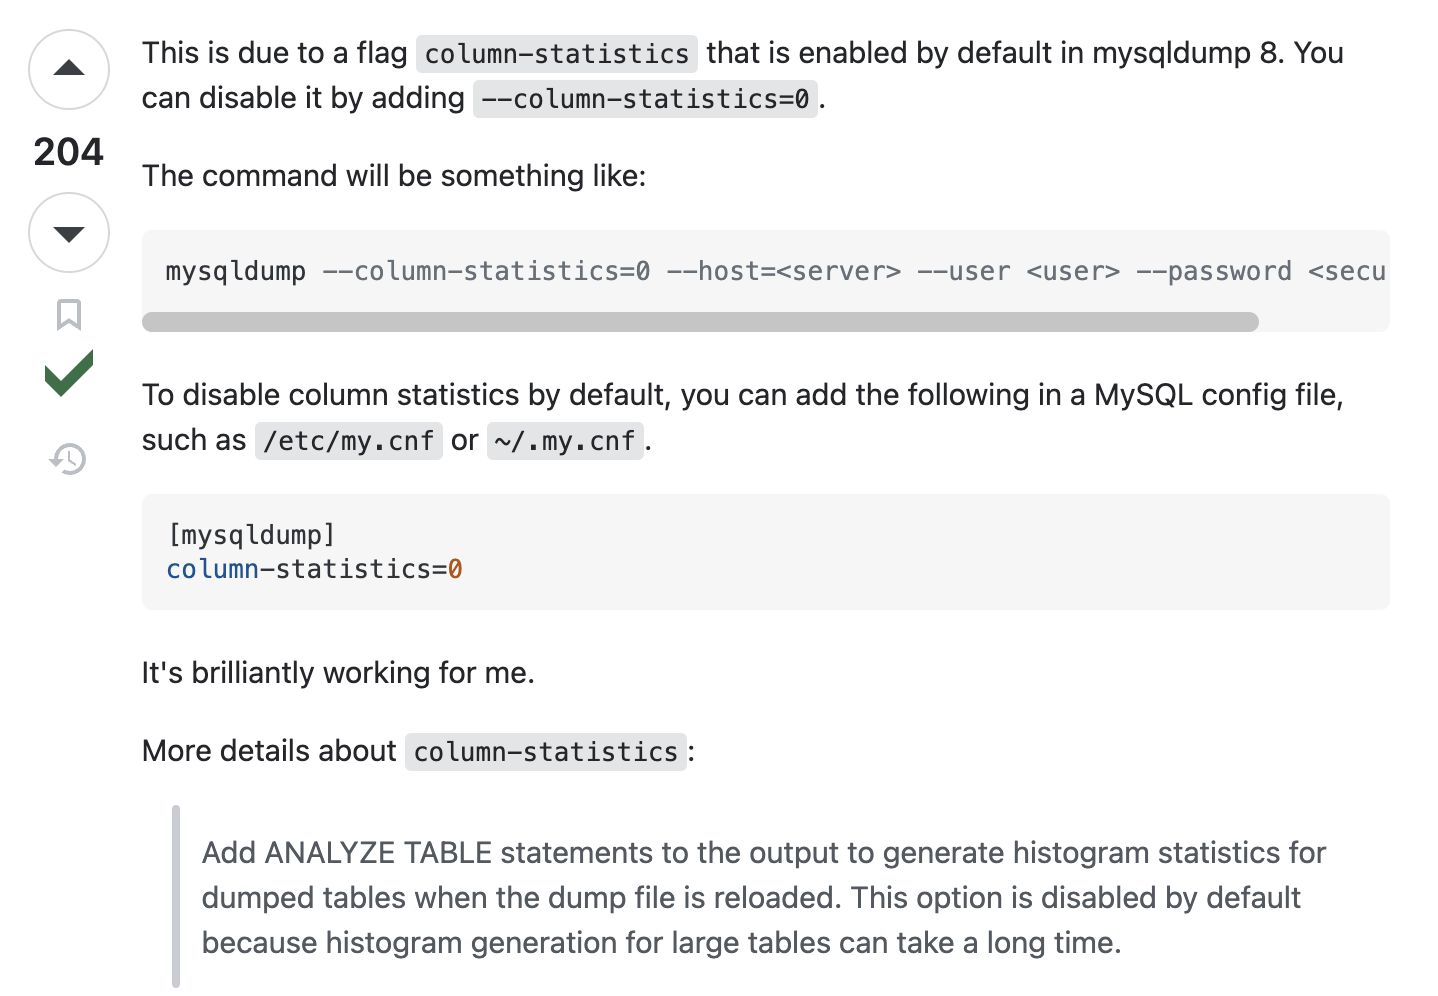Click column-statistics code in first sentence
Image resolution: width=1438 pixels, height=996 pixels.
[557, 54]
